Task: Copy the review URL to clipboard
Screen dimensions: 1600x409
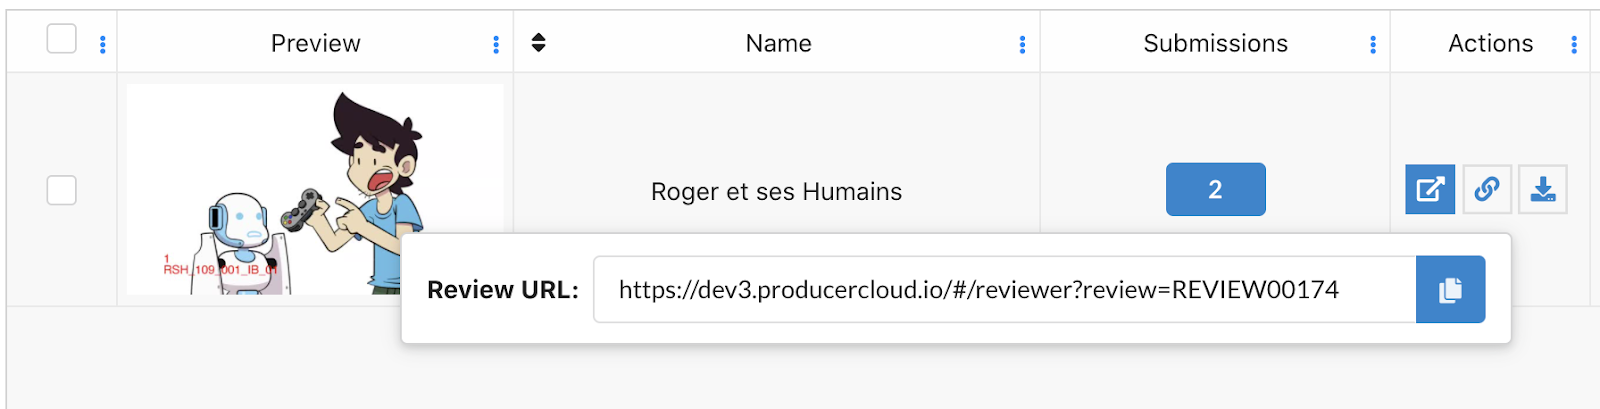Action: (1450, 289)
